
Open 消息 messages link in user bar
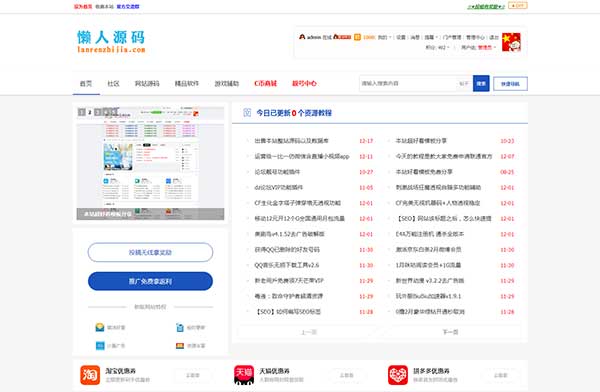415,38
